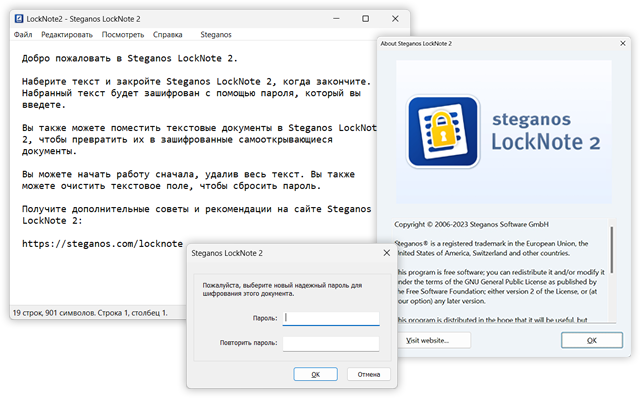Screen dimensions: 640x398
Task: Minimize the LockNote2 main window
Action: click(336, 19)
